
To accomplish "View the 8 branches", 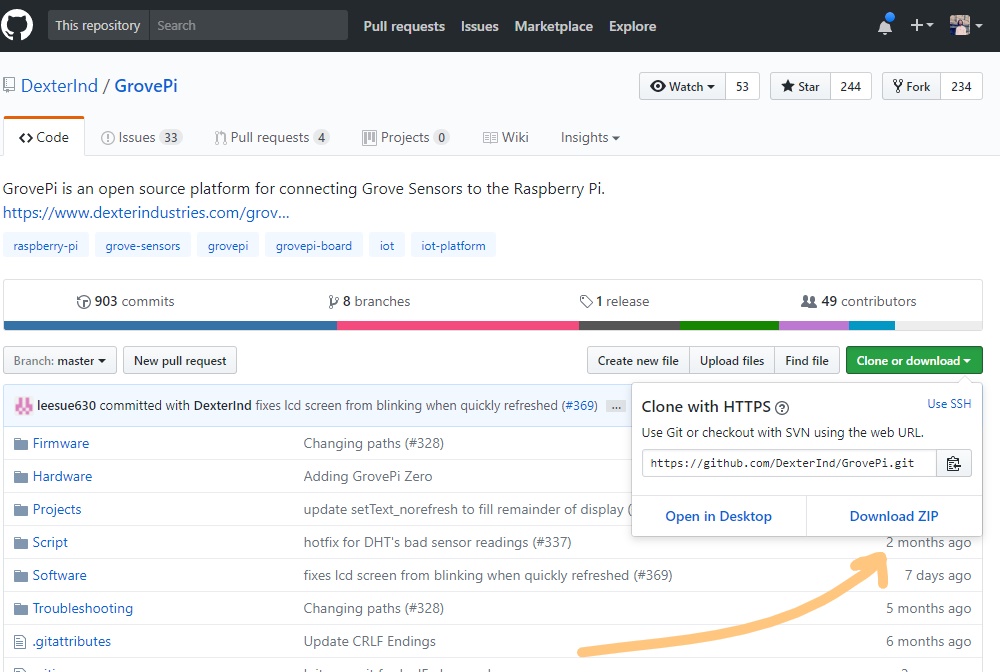I will click(x=369, y=302).
